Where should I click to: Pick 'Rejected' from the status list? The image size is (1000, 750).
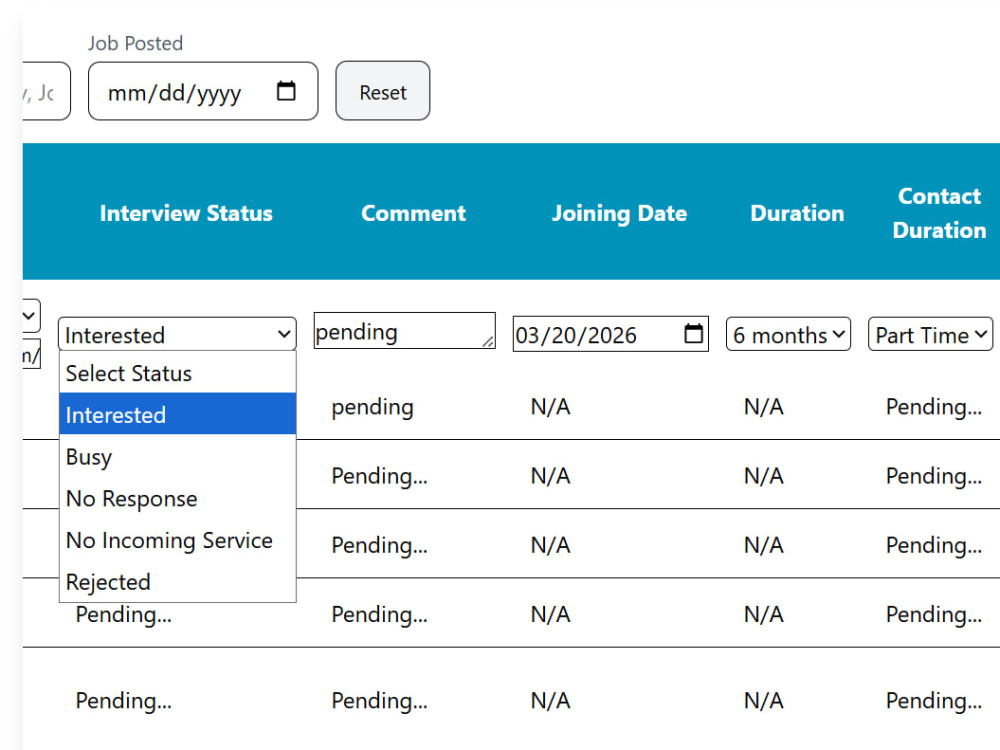(x=177, y=582)
